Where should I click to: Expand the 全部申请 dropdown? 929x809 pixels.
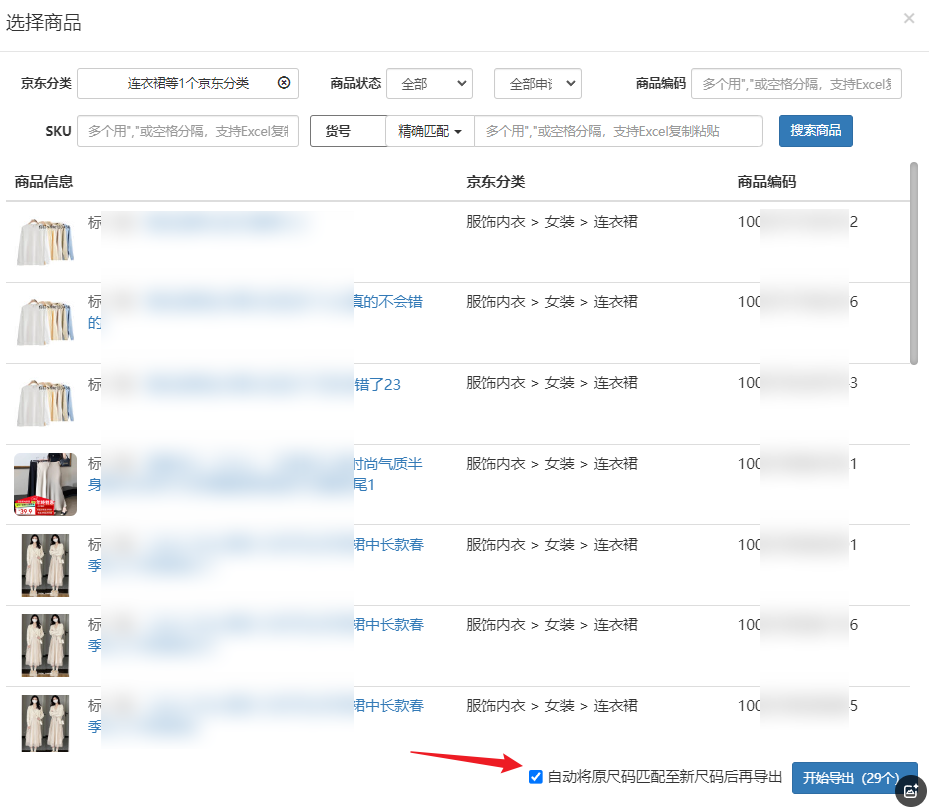point(537,84)
